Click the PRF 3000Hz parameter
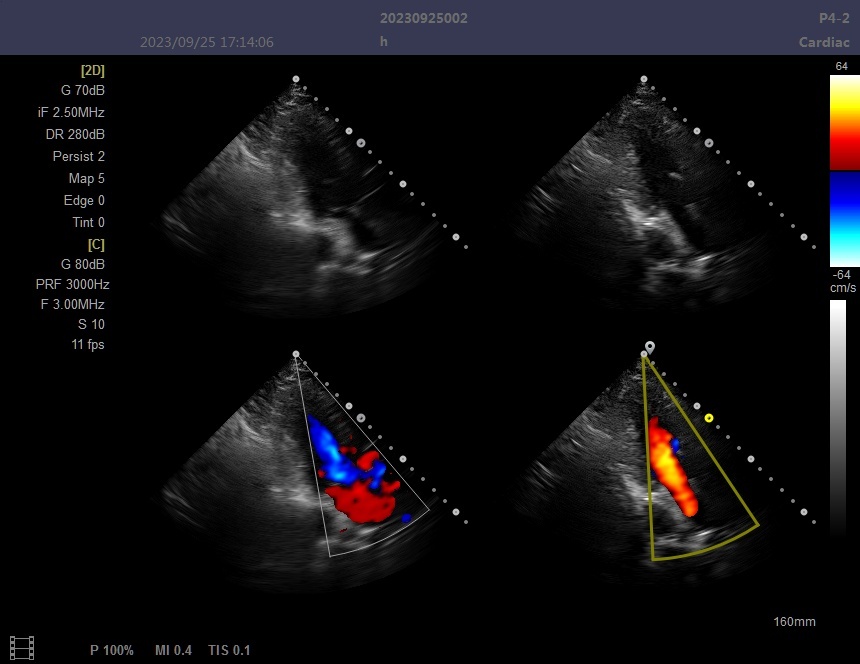Screen dimensions: 860x664 [x=69, y=284]
